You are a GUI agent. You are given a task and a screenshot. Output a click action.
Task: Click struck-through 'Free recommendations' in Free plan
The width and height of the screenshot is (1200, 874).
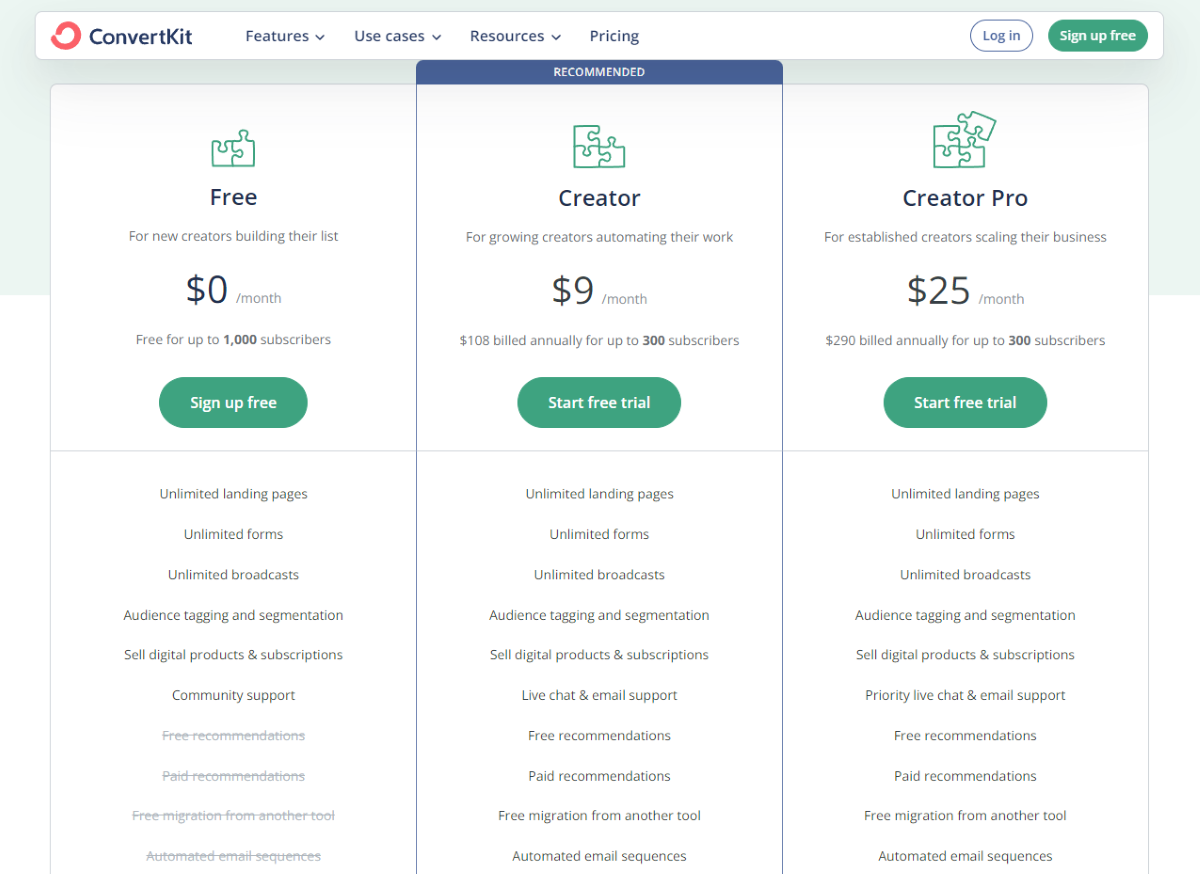[233, 736]
